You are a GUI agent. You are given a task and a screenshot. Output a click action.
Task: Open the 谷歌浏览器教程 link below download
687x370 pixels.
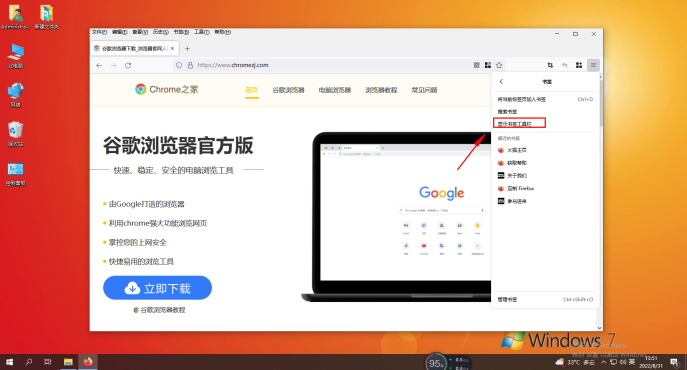(x=159, y=310)
